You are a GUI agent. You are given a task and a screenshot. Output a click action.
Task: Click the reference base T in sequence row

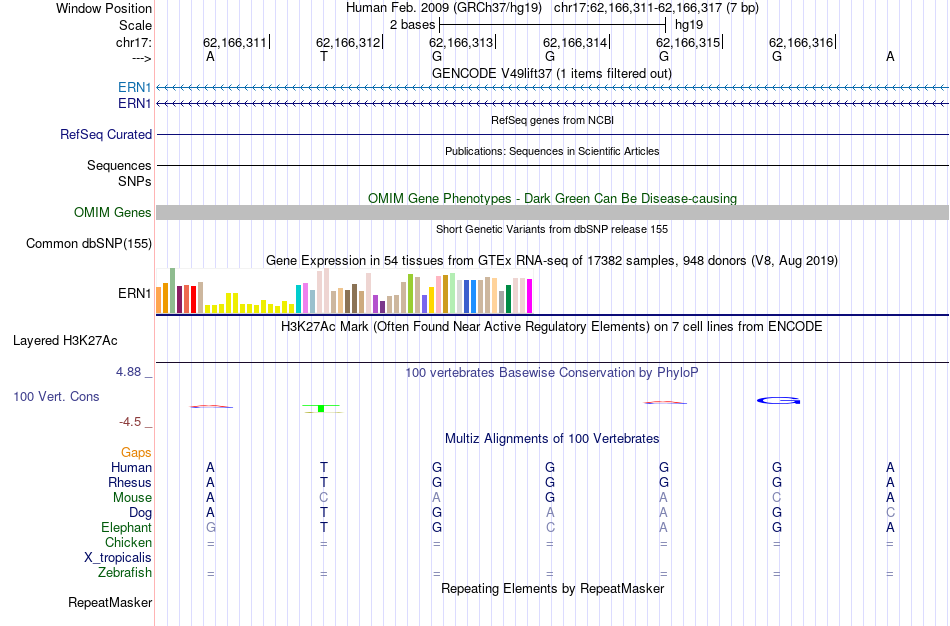pos(324,56)
